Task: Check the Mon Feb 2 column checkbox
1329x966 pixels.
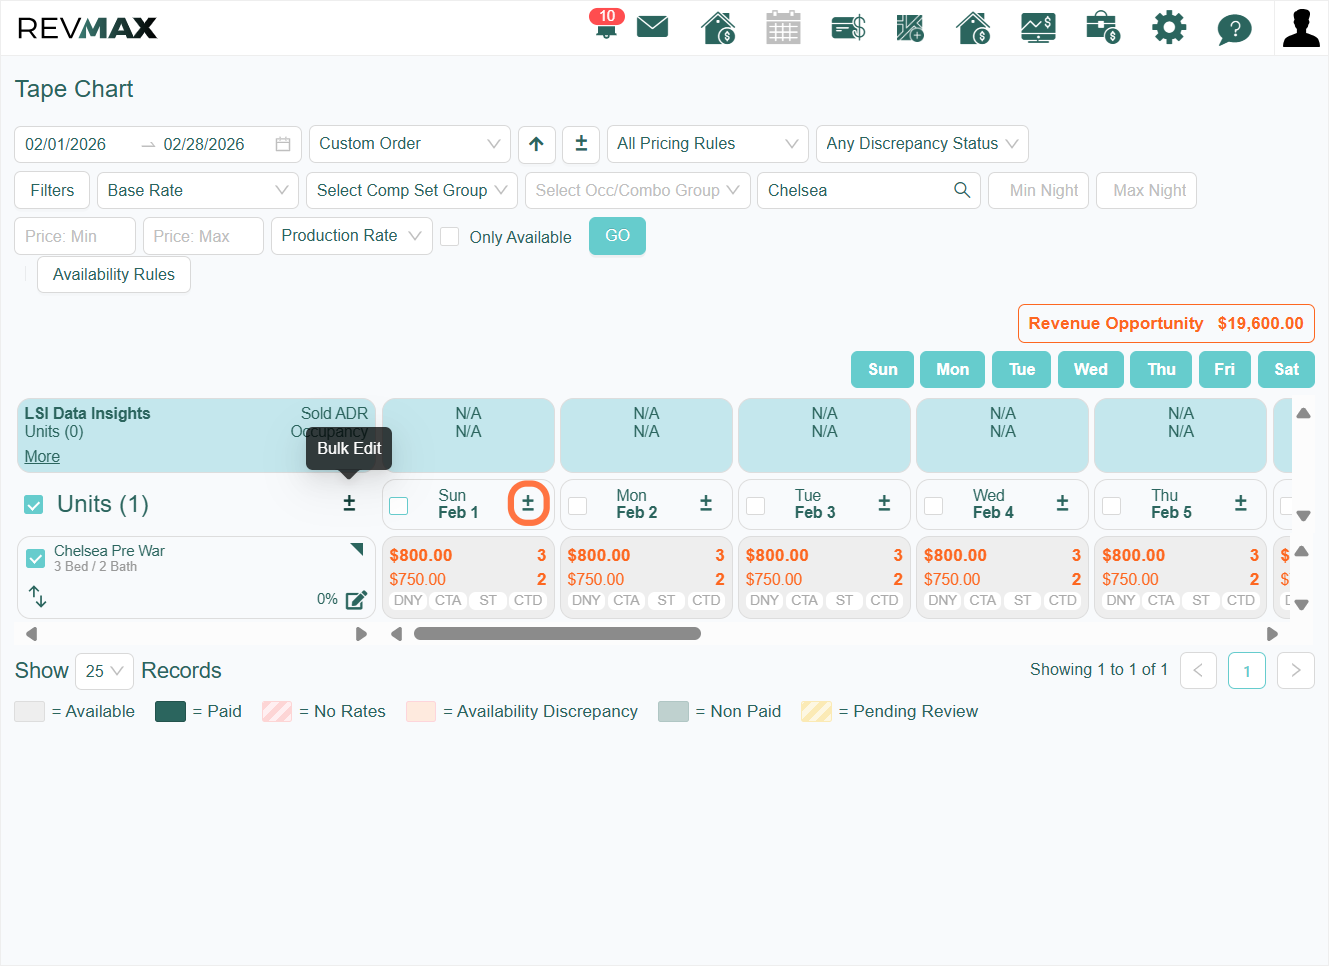Action: pos(577,506)
